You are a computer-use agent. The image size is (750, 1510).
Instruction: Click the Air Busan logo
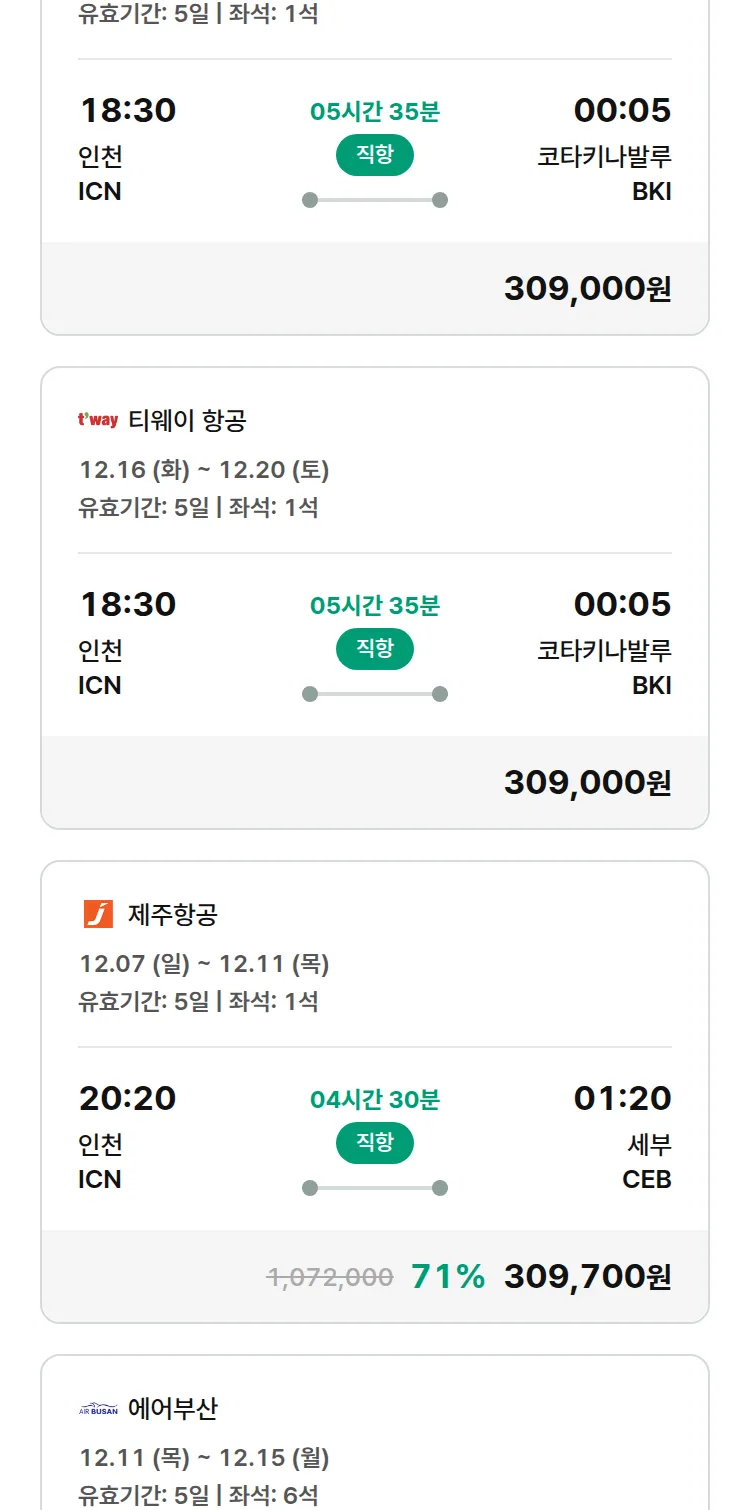[x=98, y=1409]
